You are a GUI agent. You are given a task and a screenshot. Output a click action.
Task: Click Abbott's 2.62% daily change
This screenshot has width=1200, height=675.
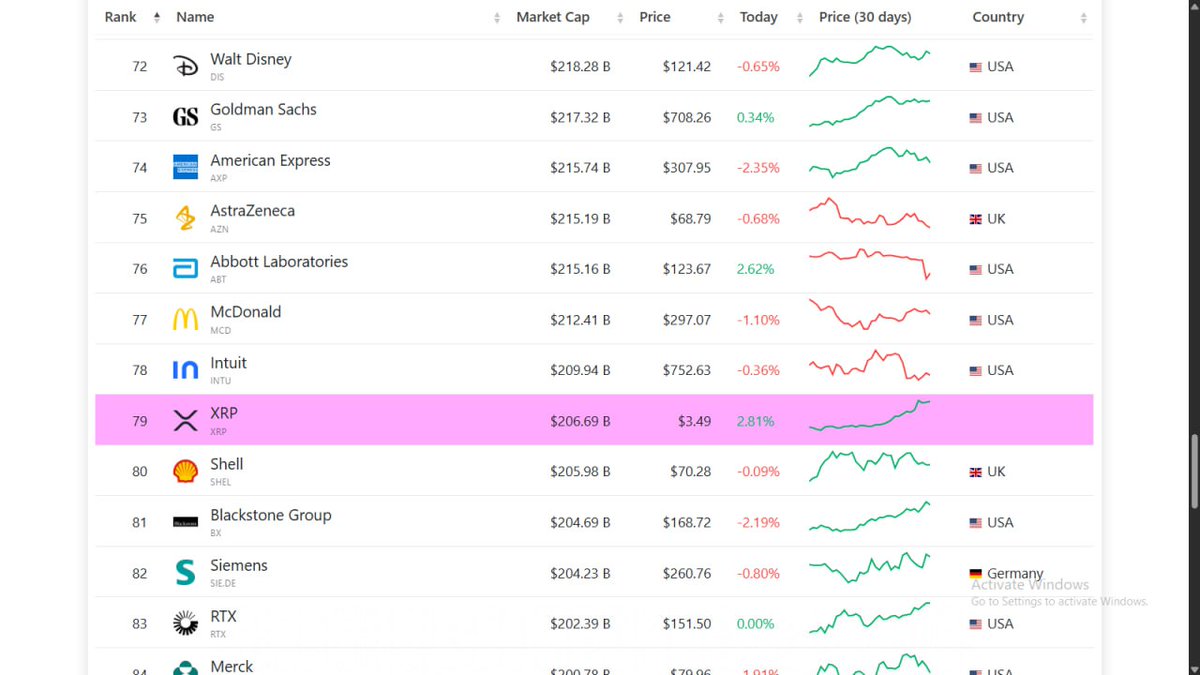(x=755, y=269)
